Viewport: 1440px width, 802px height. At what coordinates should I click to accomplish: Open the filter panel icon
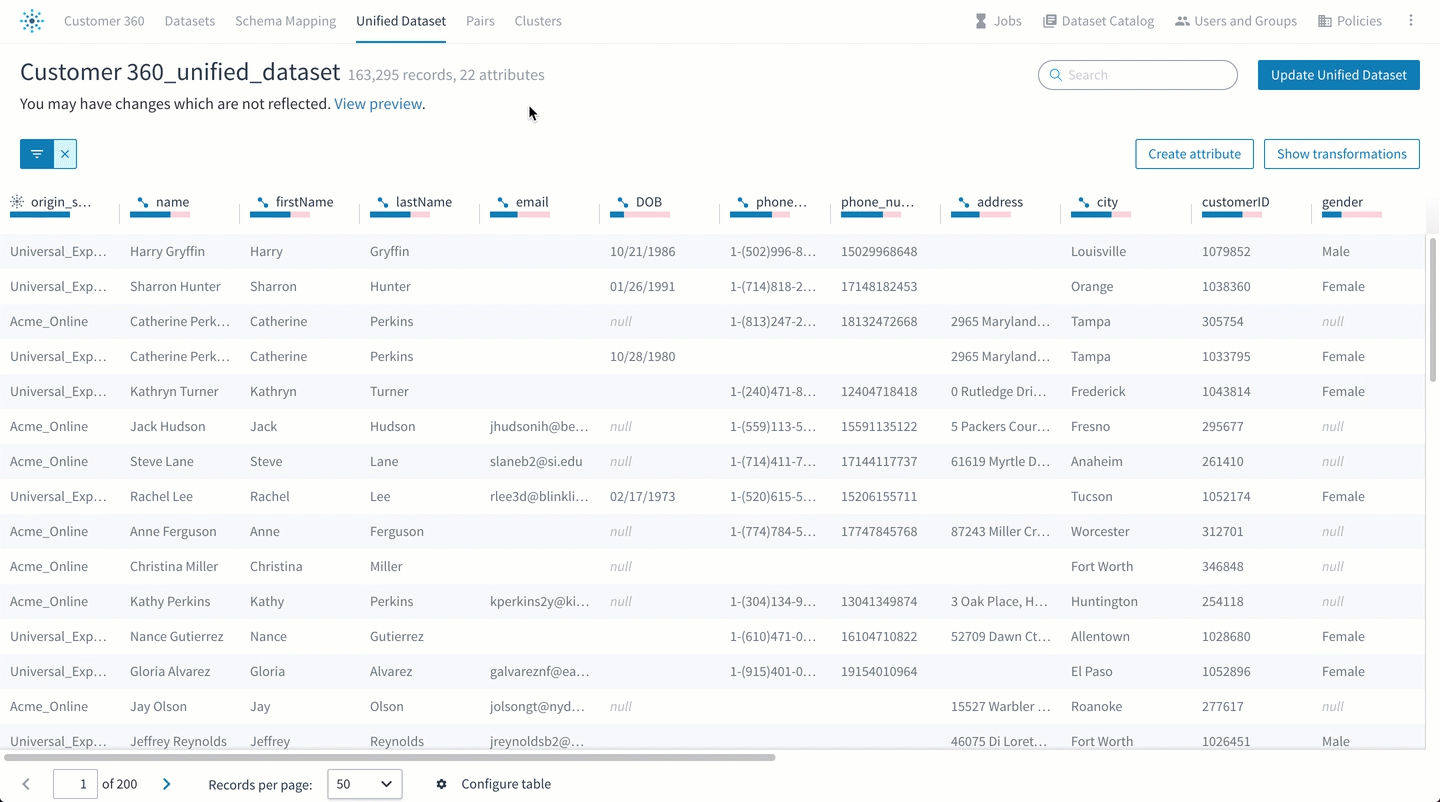tap(37, 154)
